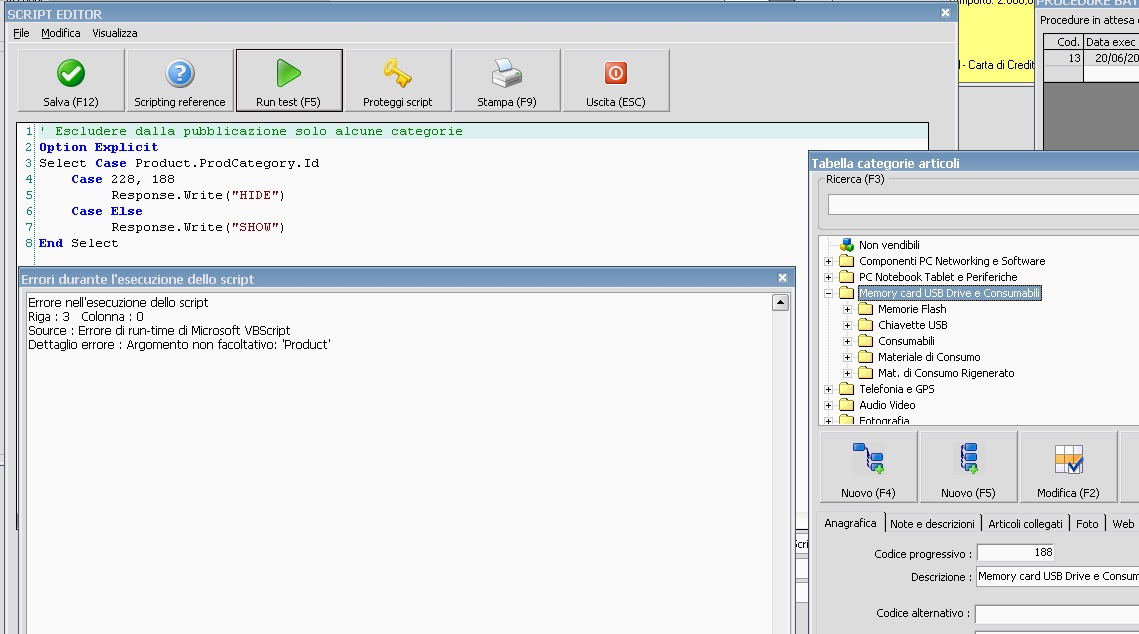Expand Memorie Flash node
Screen dimensions: 1139x634
pyautogui.click(x=848, y=309)
